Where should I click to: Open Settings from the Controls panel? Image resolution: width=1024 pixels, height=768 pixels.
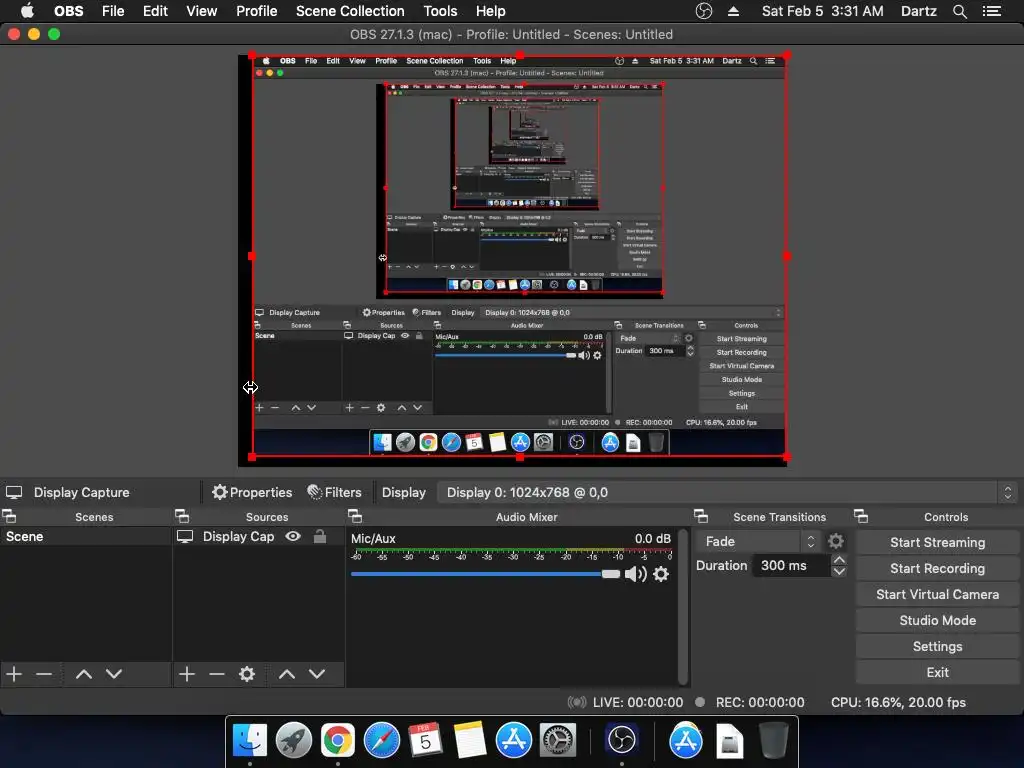point(937,647)
